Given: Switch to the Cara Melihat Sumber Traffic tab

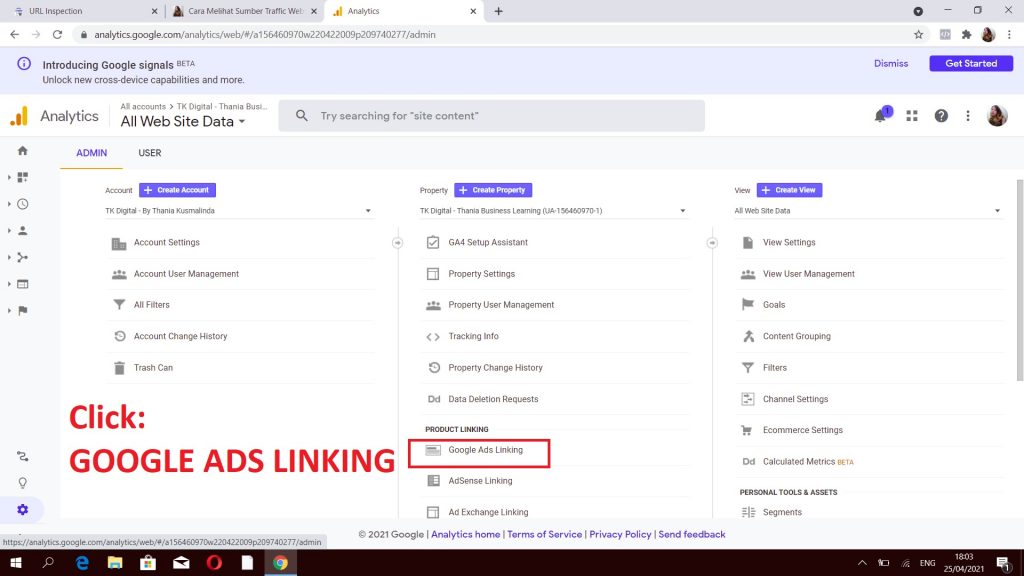Looking at the screenshot, I should coord(244,11).
